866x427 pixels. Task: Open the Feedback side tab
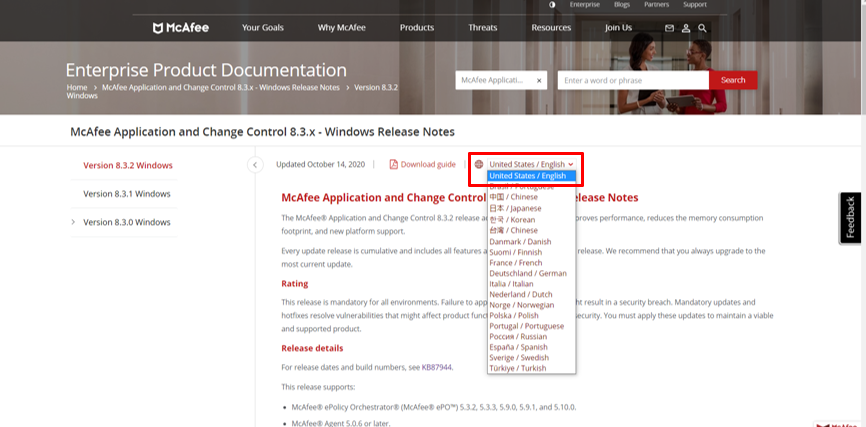pyautogui.click(x=850, y=218)
